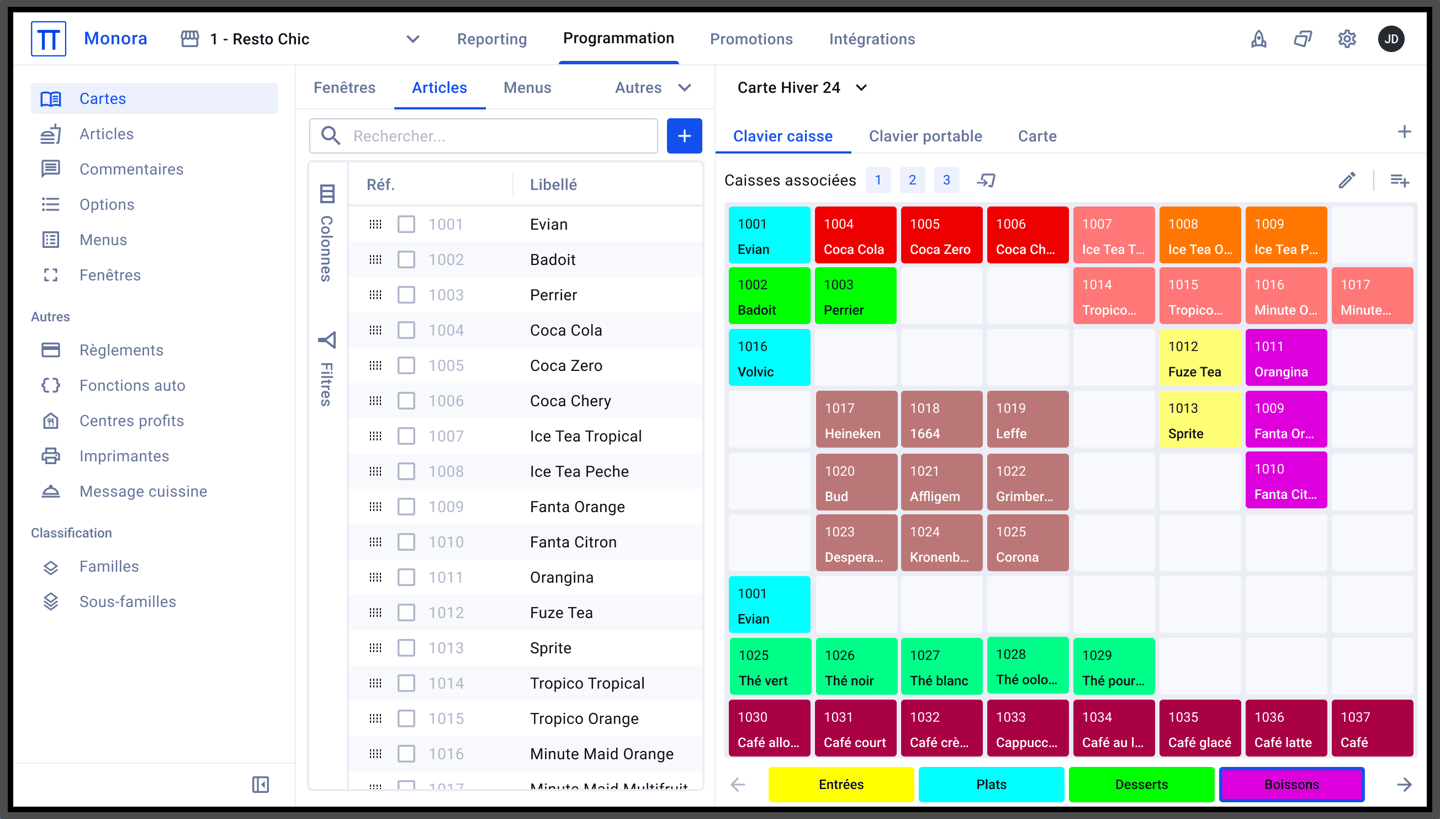This screenshot has height=819, width=1440.
Task: Check the box for article 1006 Coca Chery
Action: point(406,401)
